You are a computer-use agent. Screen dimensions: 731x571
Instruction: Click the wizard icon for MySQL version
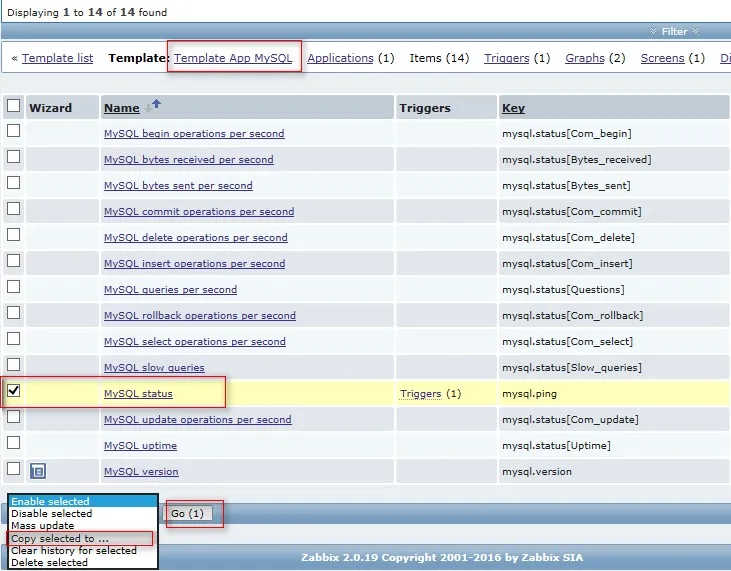point(38,471)
